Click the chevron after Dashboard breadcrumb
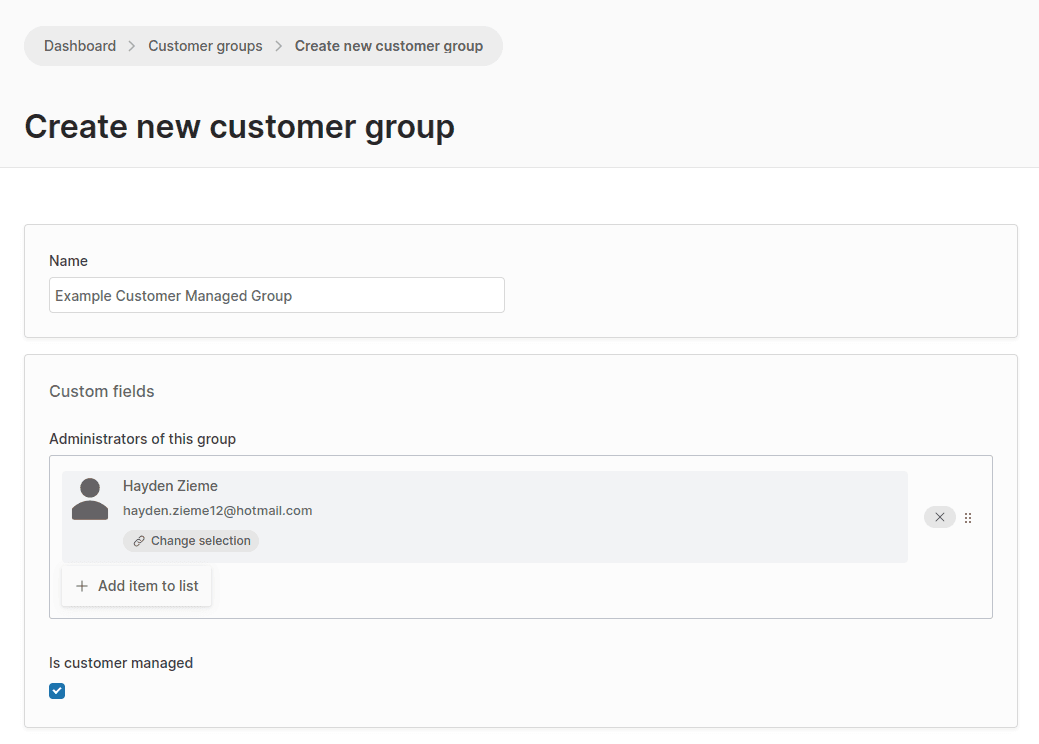Viewport: 1039px width, 744px height. click(132, 46)
